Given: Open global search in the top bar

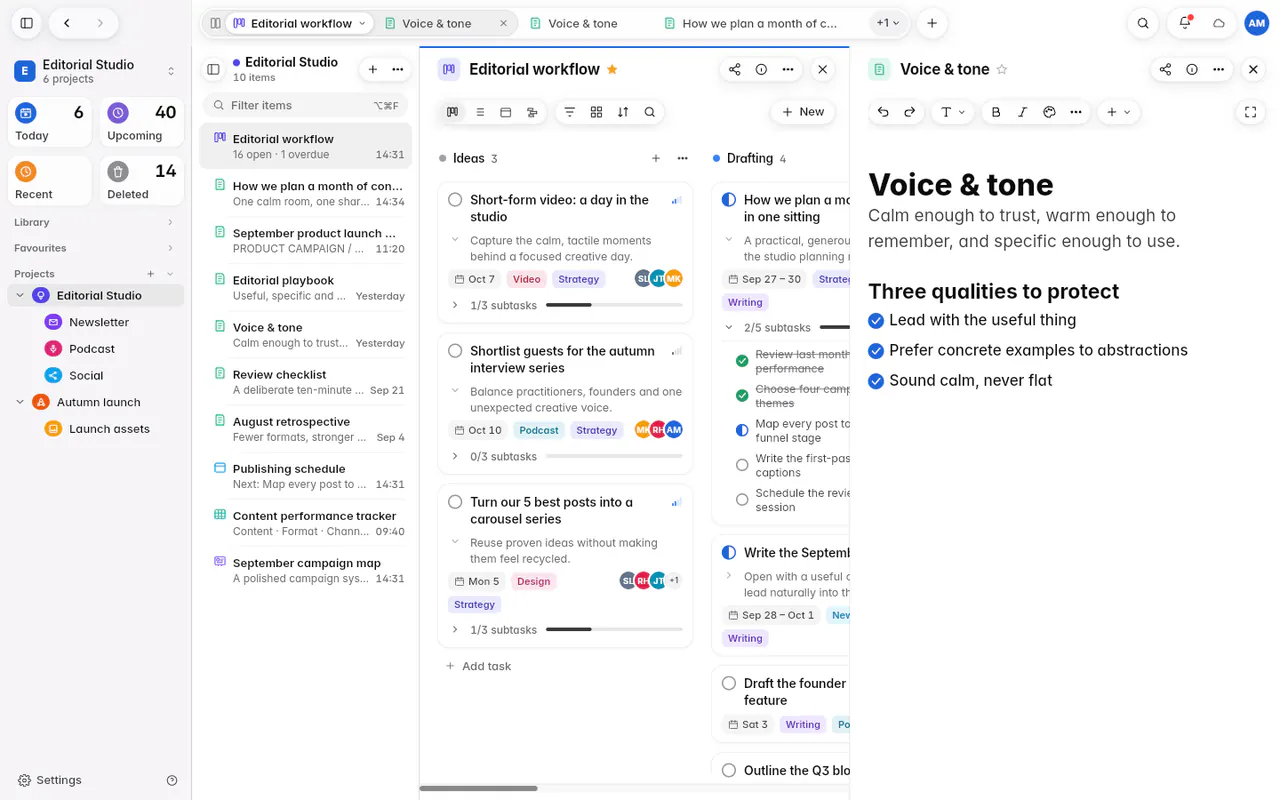Looking at the screenshot, I should click(1143, 23).
